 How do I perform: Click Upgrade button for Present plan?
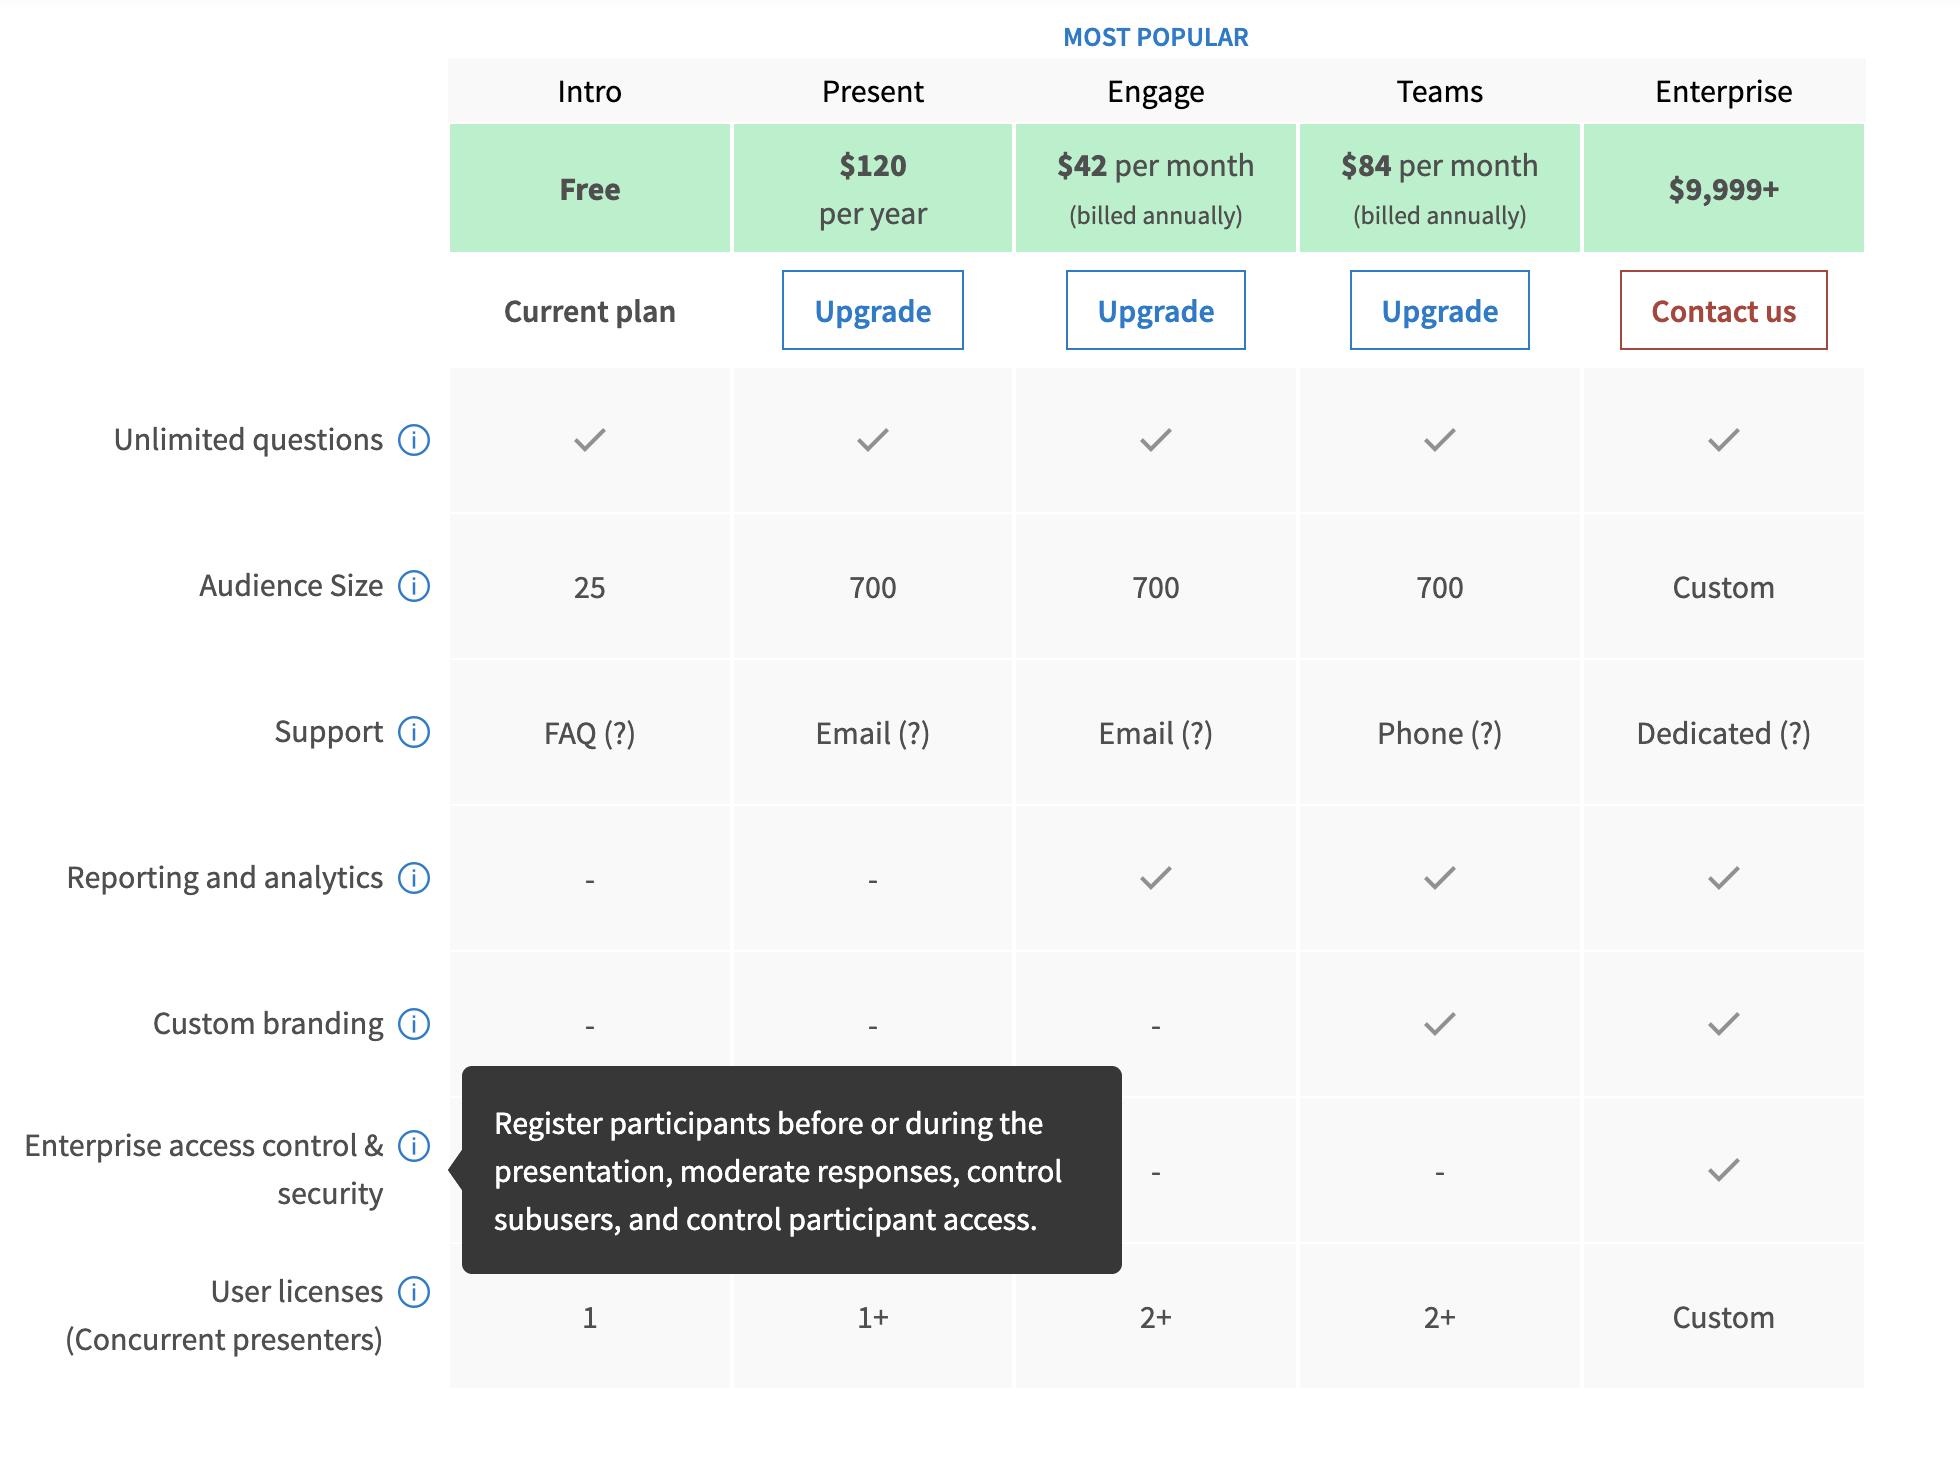click(x=873, y=310)
